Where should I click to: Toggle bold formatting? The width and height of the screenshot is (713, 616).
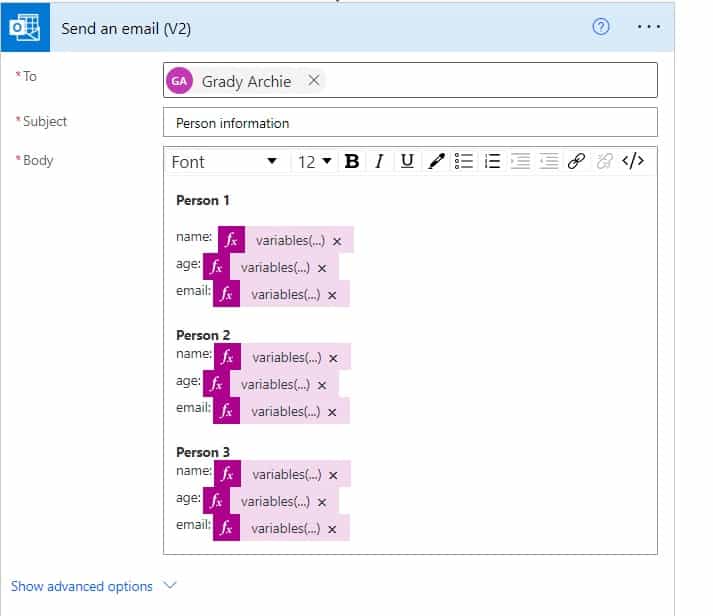click(x=352, y=161)
